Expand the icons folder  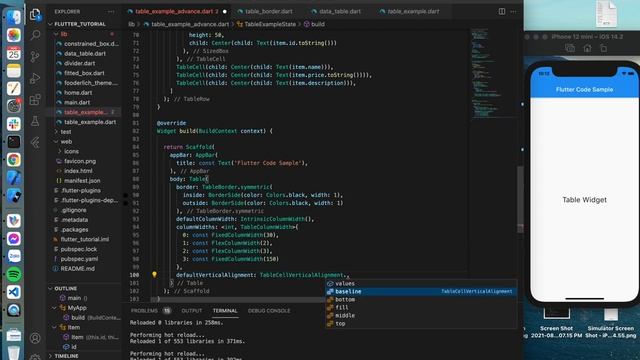click(60, 151)
